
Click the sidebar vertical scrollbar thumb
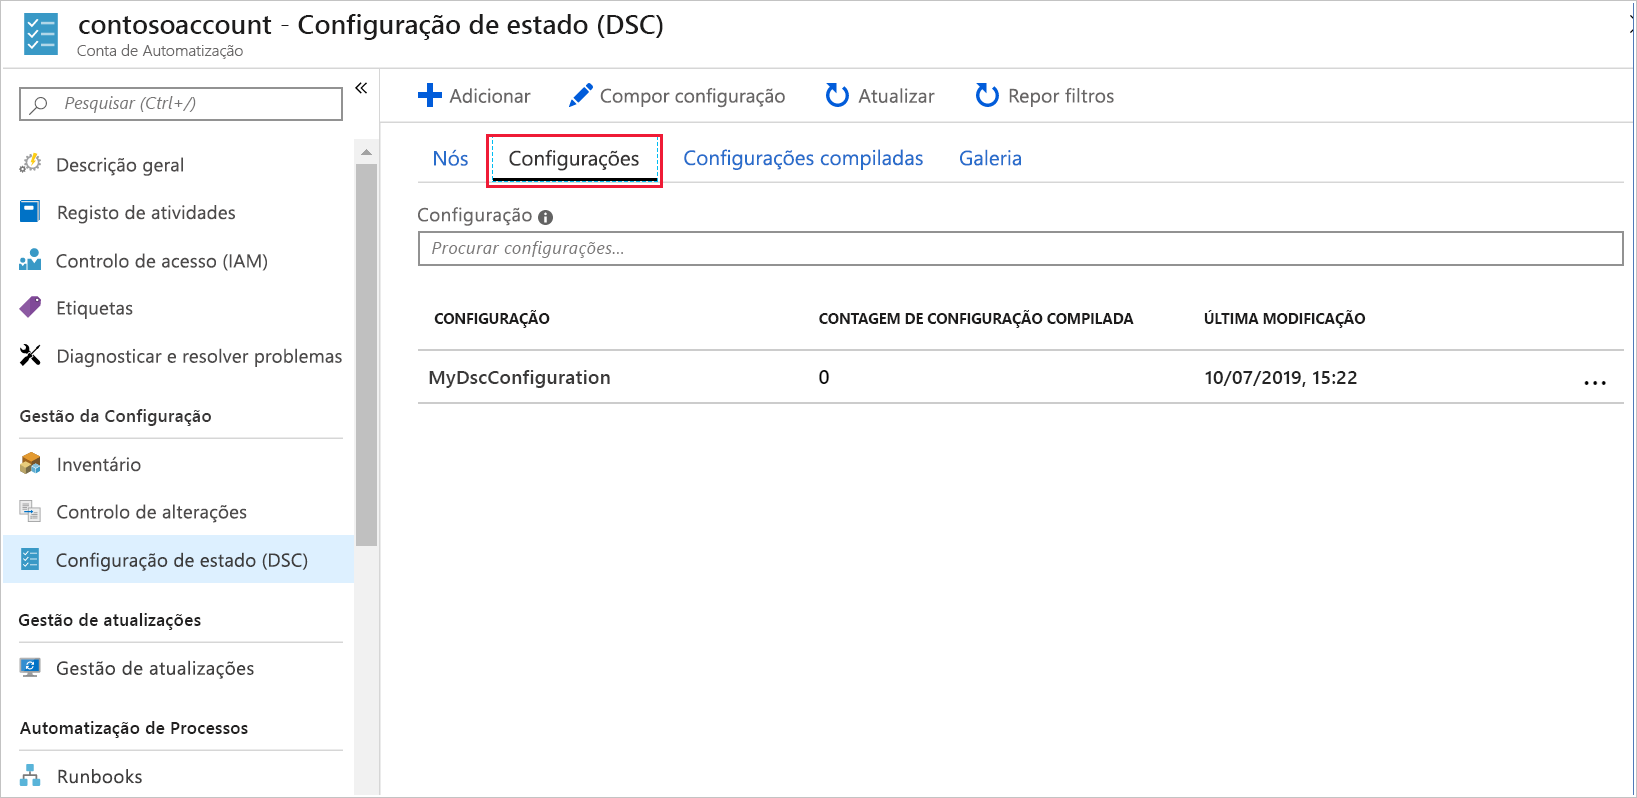(366, 355)
